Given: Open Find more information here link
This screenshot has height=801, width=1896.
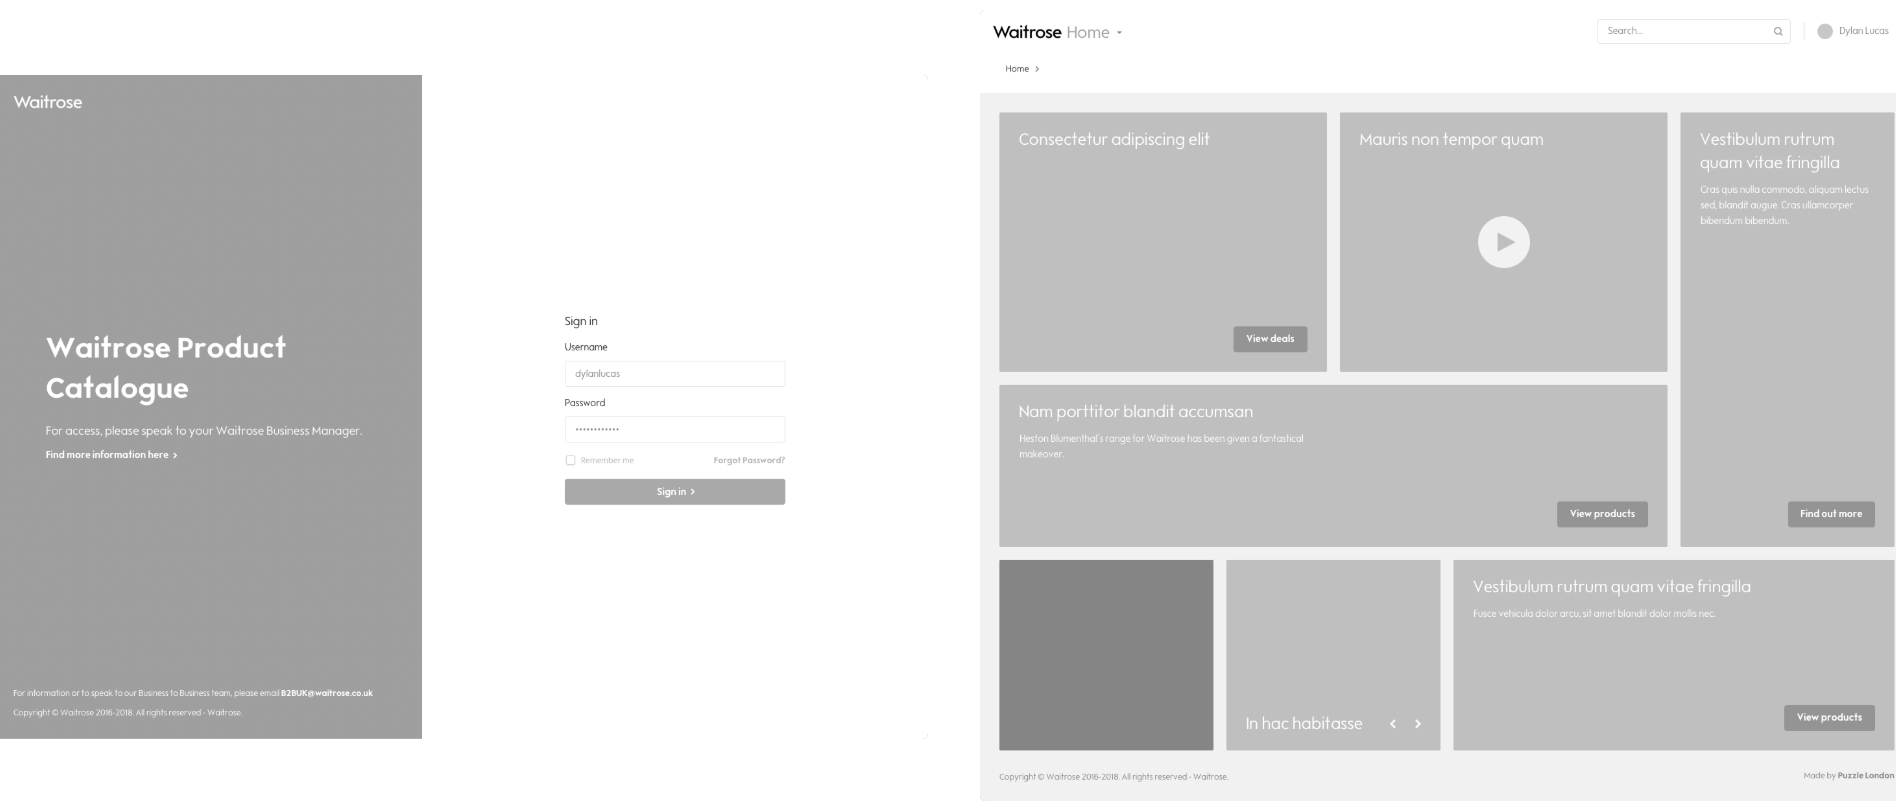Looking at the screenshot, I should 111,455.
